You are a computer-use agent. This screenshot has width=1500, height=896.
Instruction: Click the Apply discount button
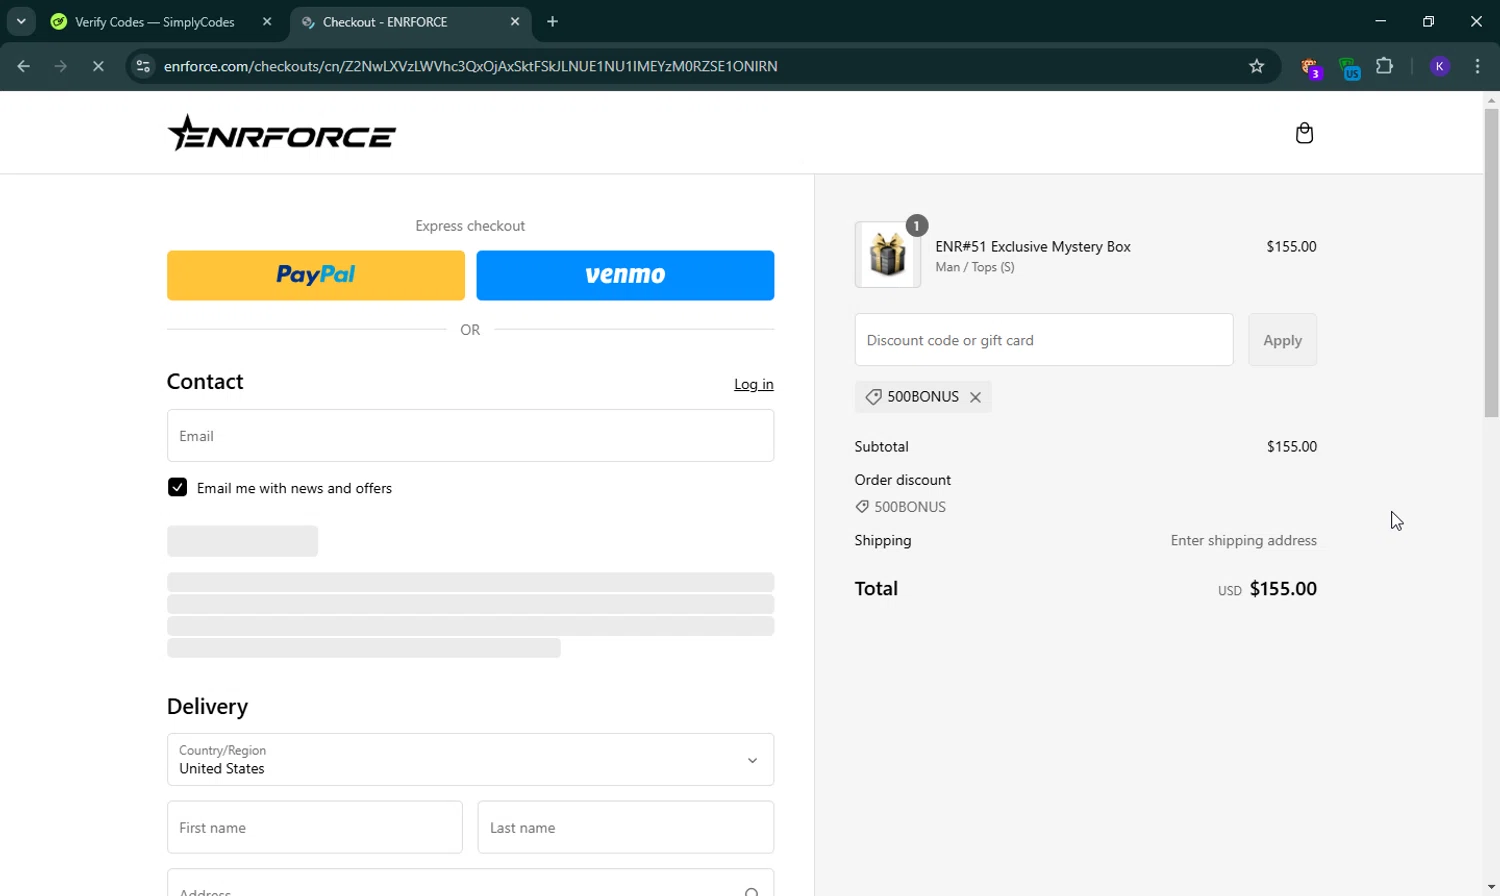point(1282,340)
